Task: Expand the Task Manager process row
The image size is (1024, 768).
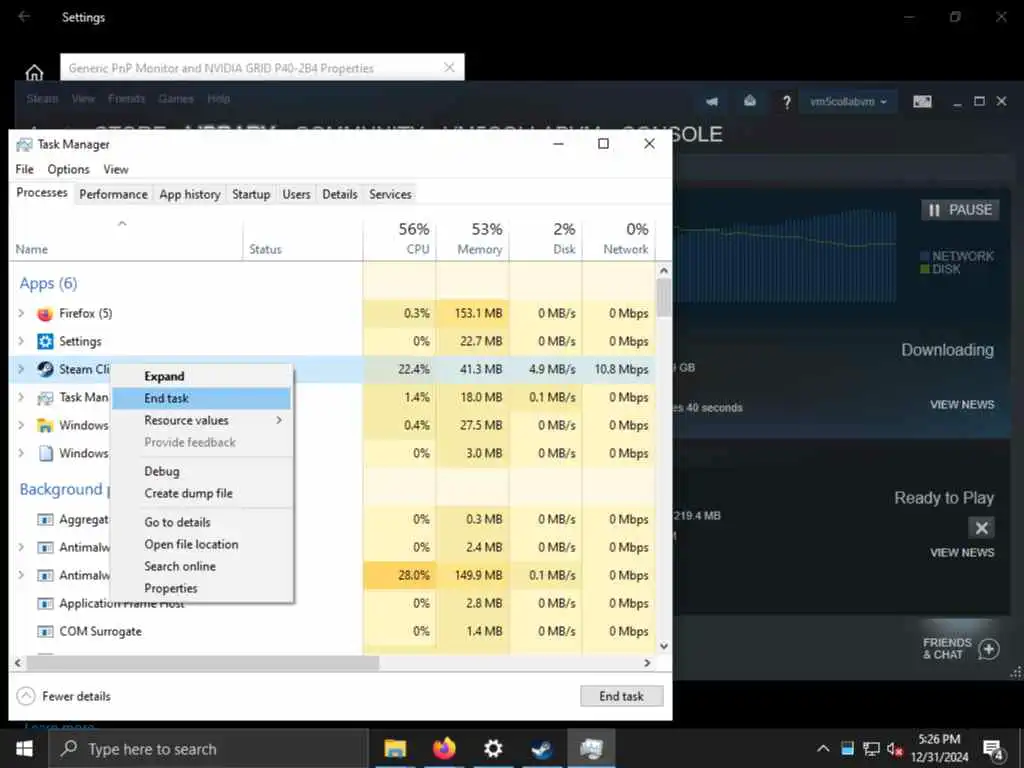Action: coord(22,398)
